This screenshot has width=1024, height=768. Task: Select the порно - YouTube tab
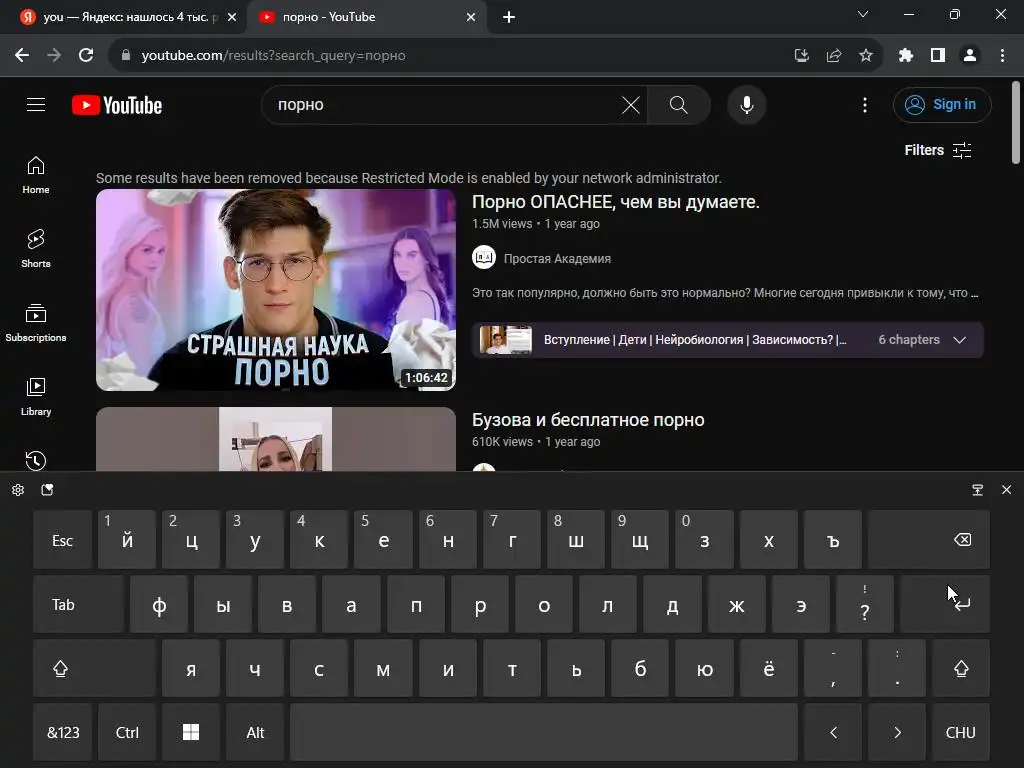pos(366,17)
